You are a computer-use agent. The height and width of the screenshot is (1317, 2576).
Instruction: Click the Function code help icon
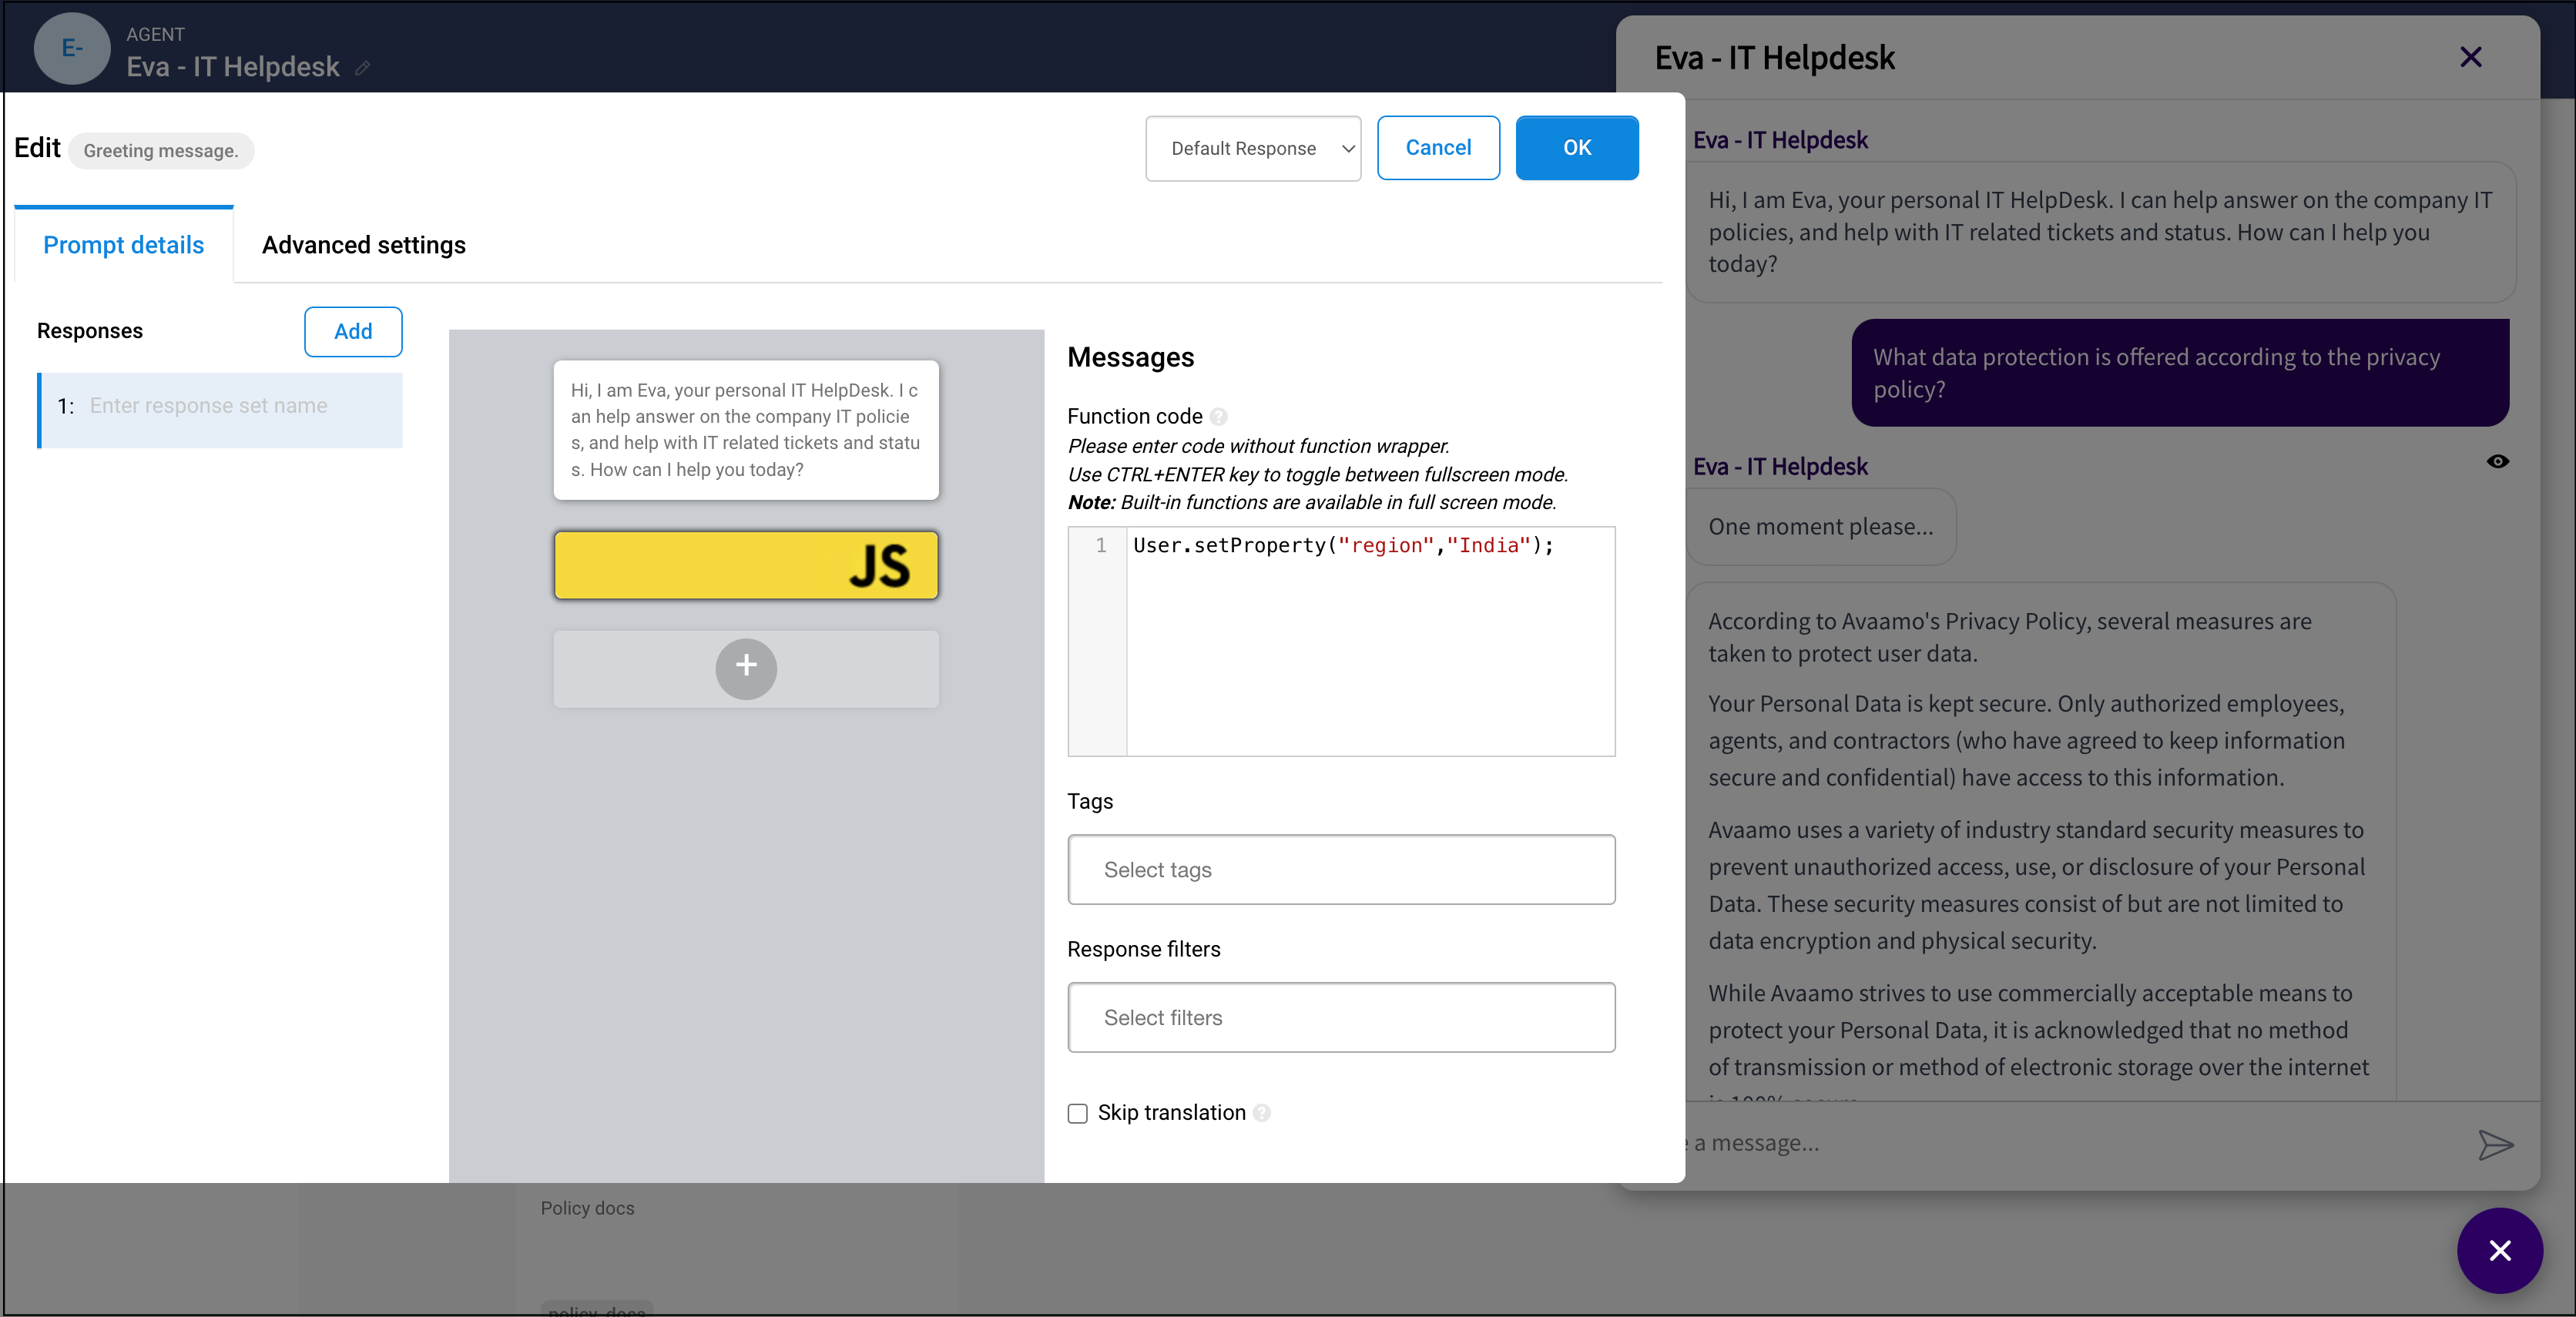1218,416
